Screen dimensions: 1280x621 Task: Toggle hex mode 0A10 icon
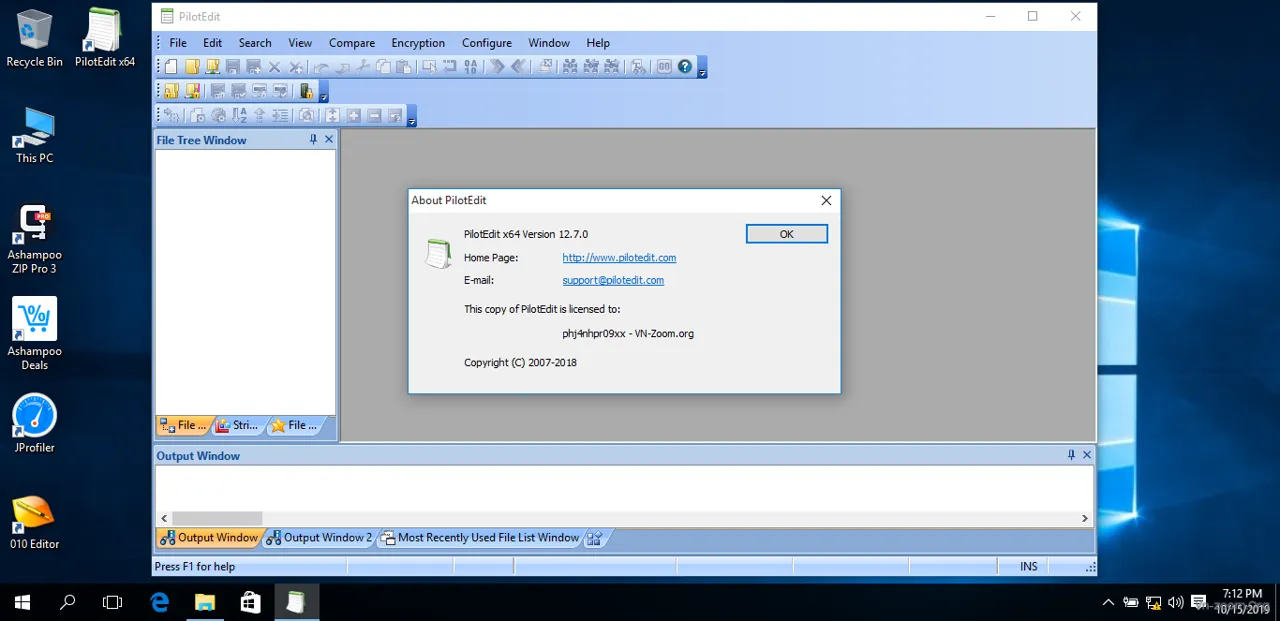(x=471, y=67)
